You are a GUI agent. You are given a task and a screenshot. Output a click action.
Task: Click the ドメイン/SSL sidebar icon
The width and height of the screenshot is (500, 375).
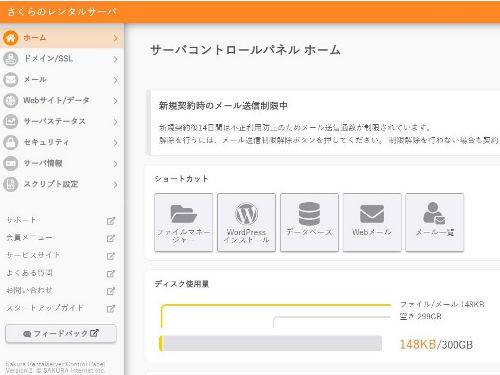click(11, 59)
